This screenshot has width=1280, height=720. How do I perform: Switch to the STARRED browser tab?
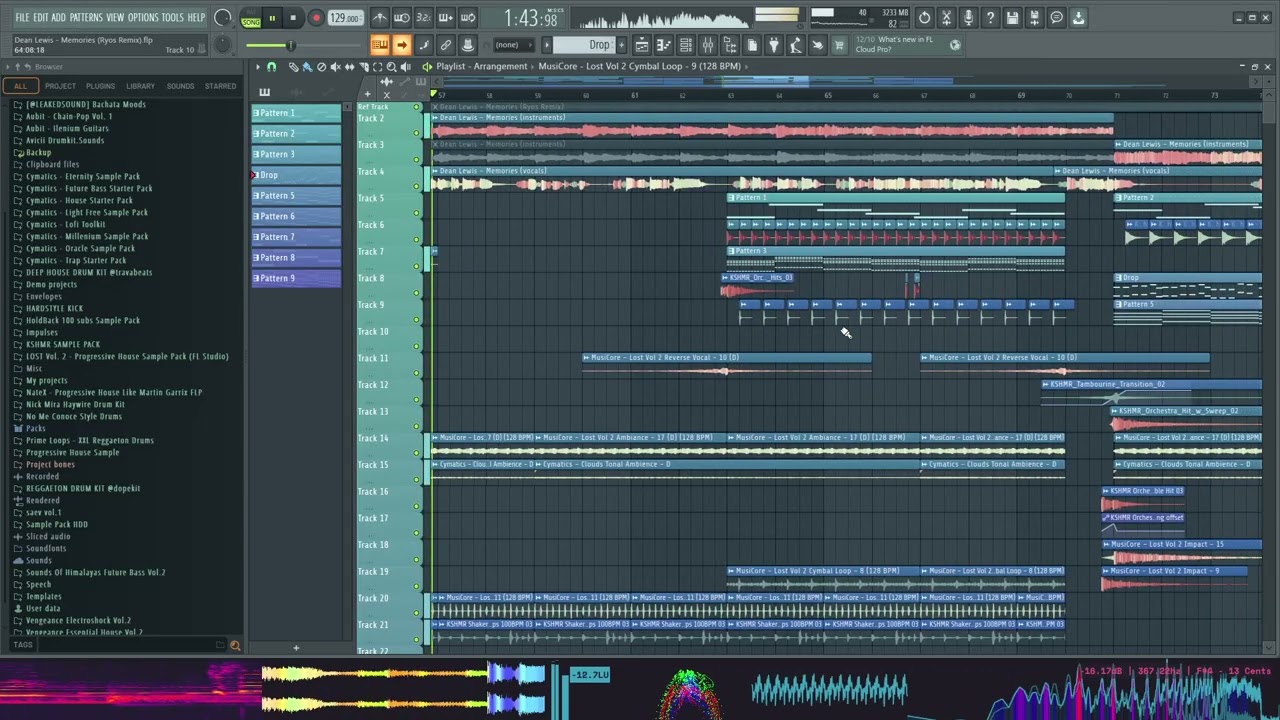pyautogui.click(x=220, y=86)
